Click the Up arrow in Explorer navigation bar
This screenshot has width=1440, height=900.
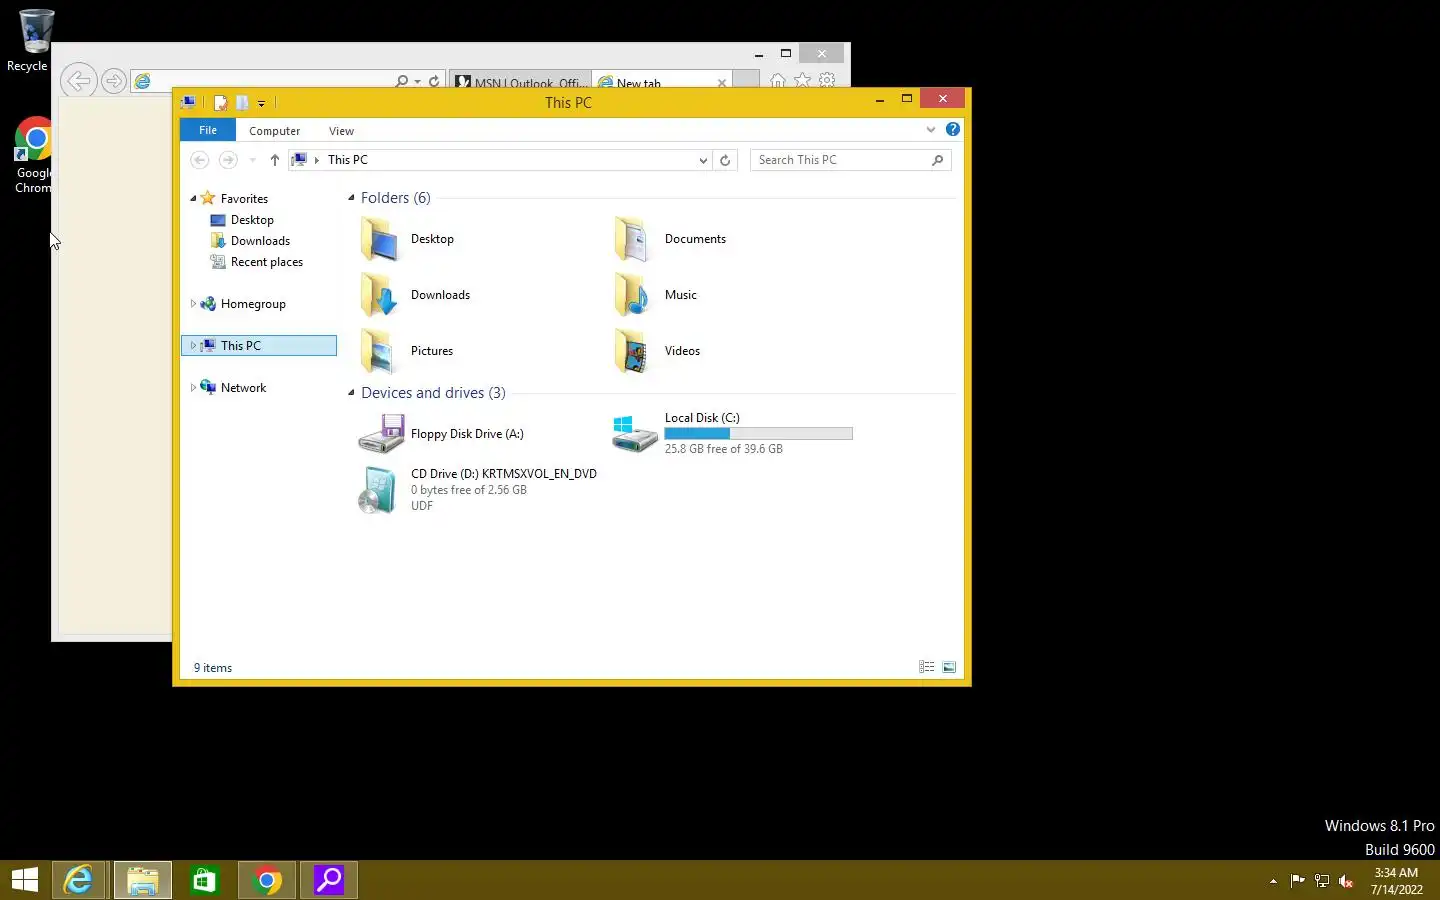tap(275, 160)
